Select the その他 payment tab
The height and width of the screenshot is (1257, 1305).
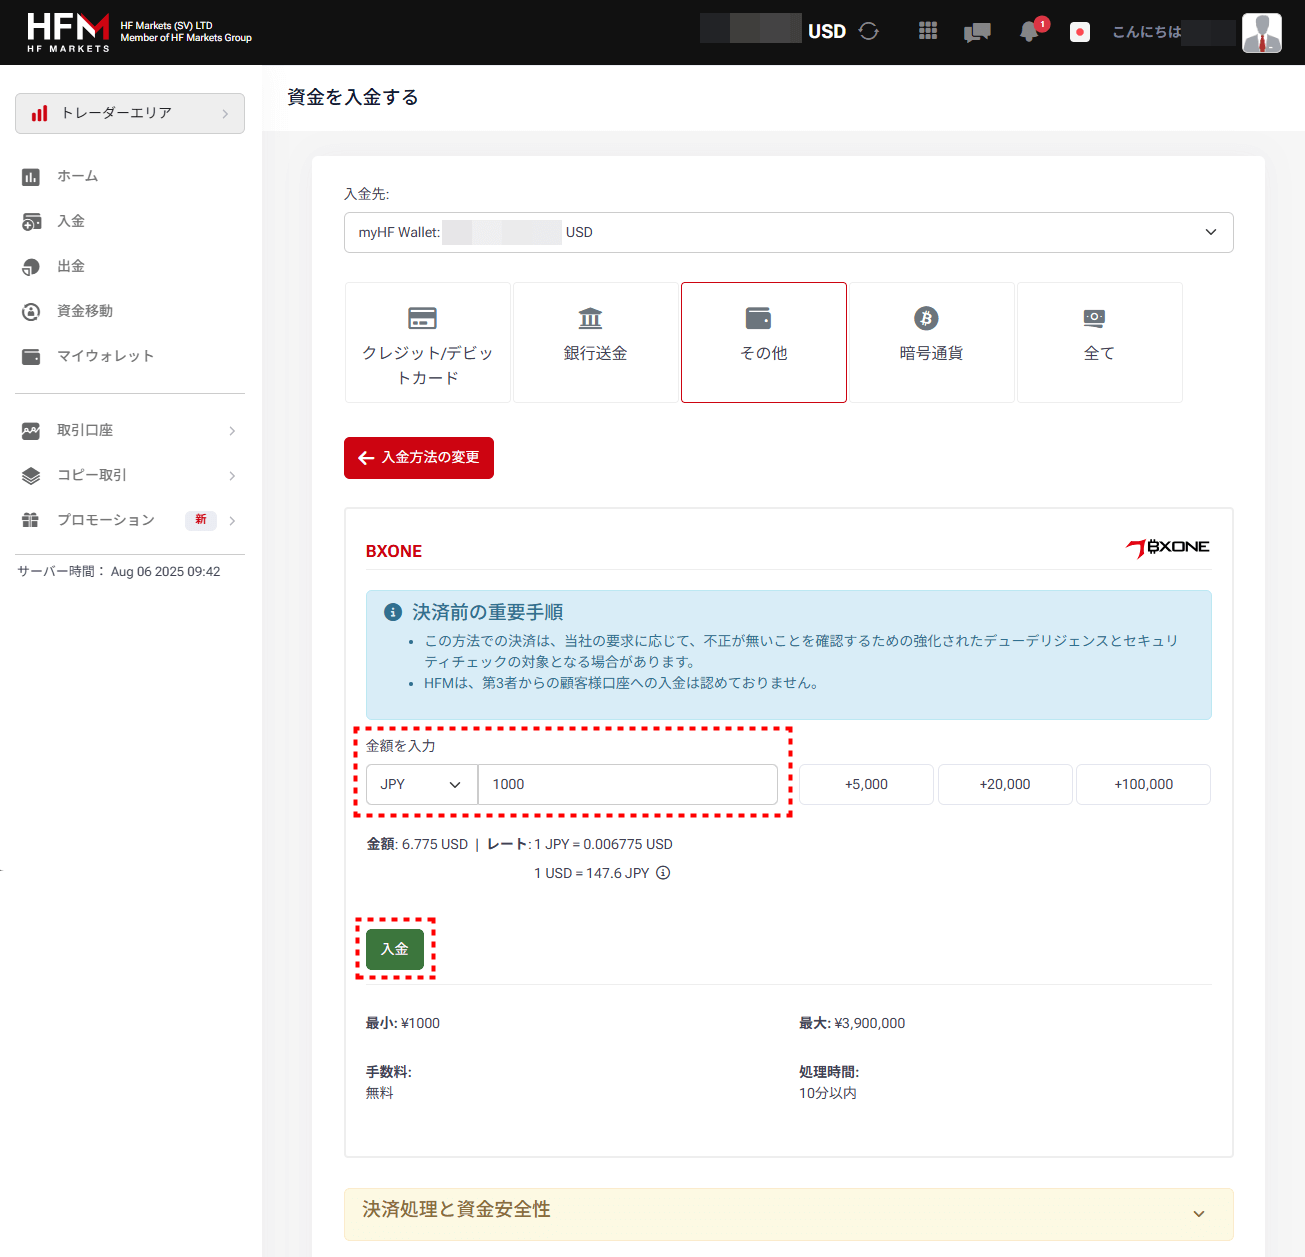pos(764,342)
